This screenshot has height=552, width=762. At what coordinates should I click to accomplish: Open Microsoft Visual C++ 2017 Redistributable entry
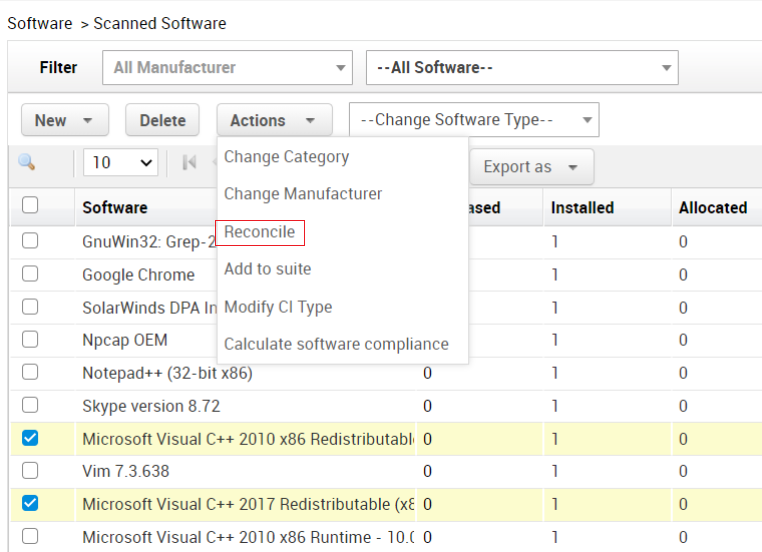point(248,504)
